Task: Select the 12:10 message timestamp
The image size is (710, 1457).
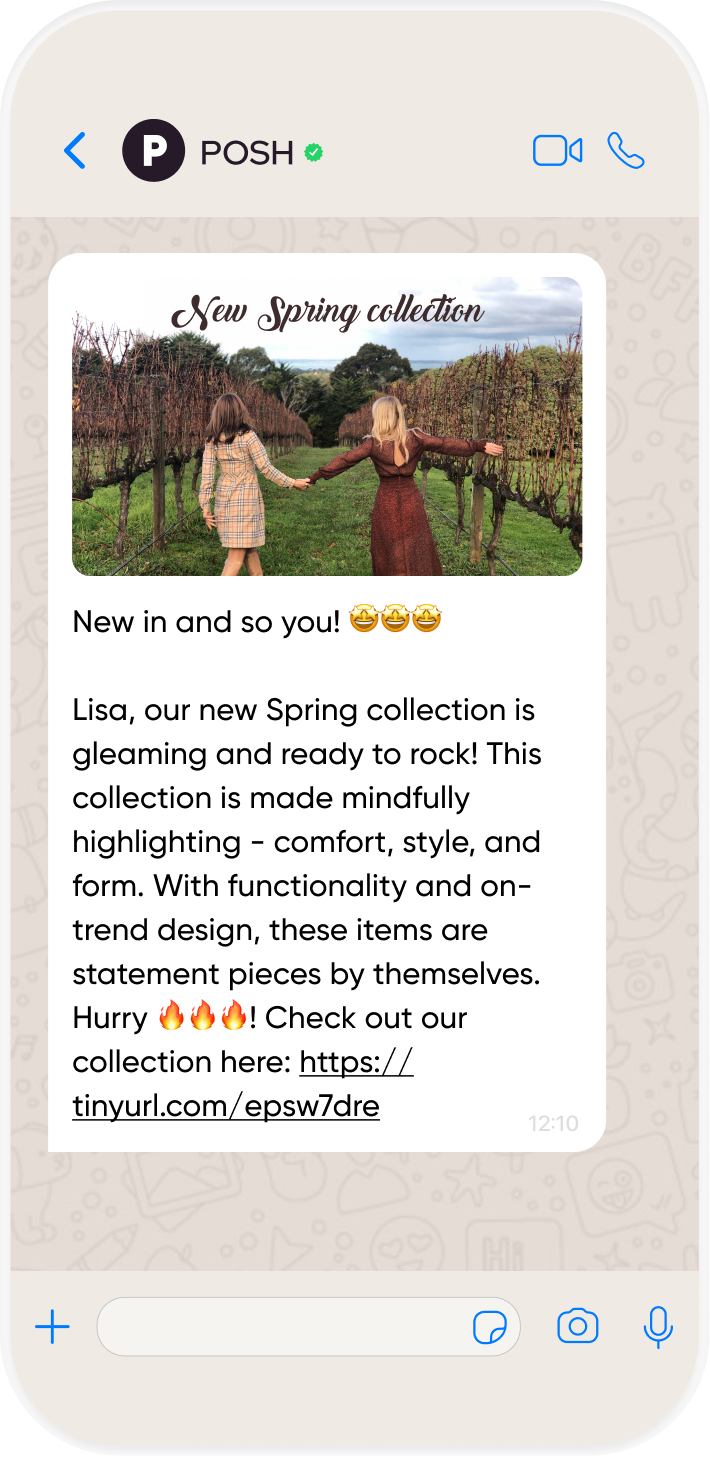Action: pos(553,1124)
